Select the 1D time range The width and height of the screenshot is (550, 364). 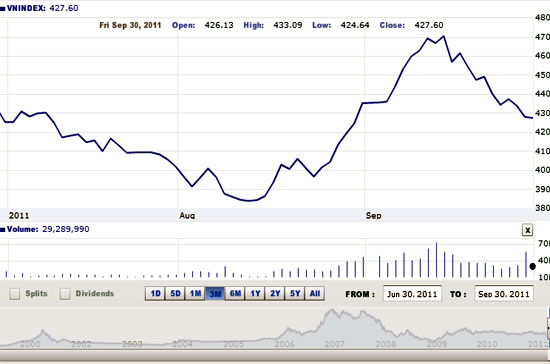coord(155,294)
